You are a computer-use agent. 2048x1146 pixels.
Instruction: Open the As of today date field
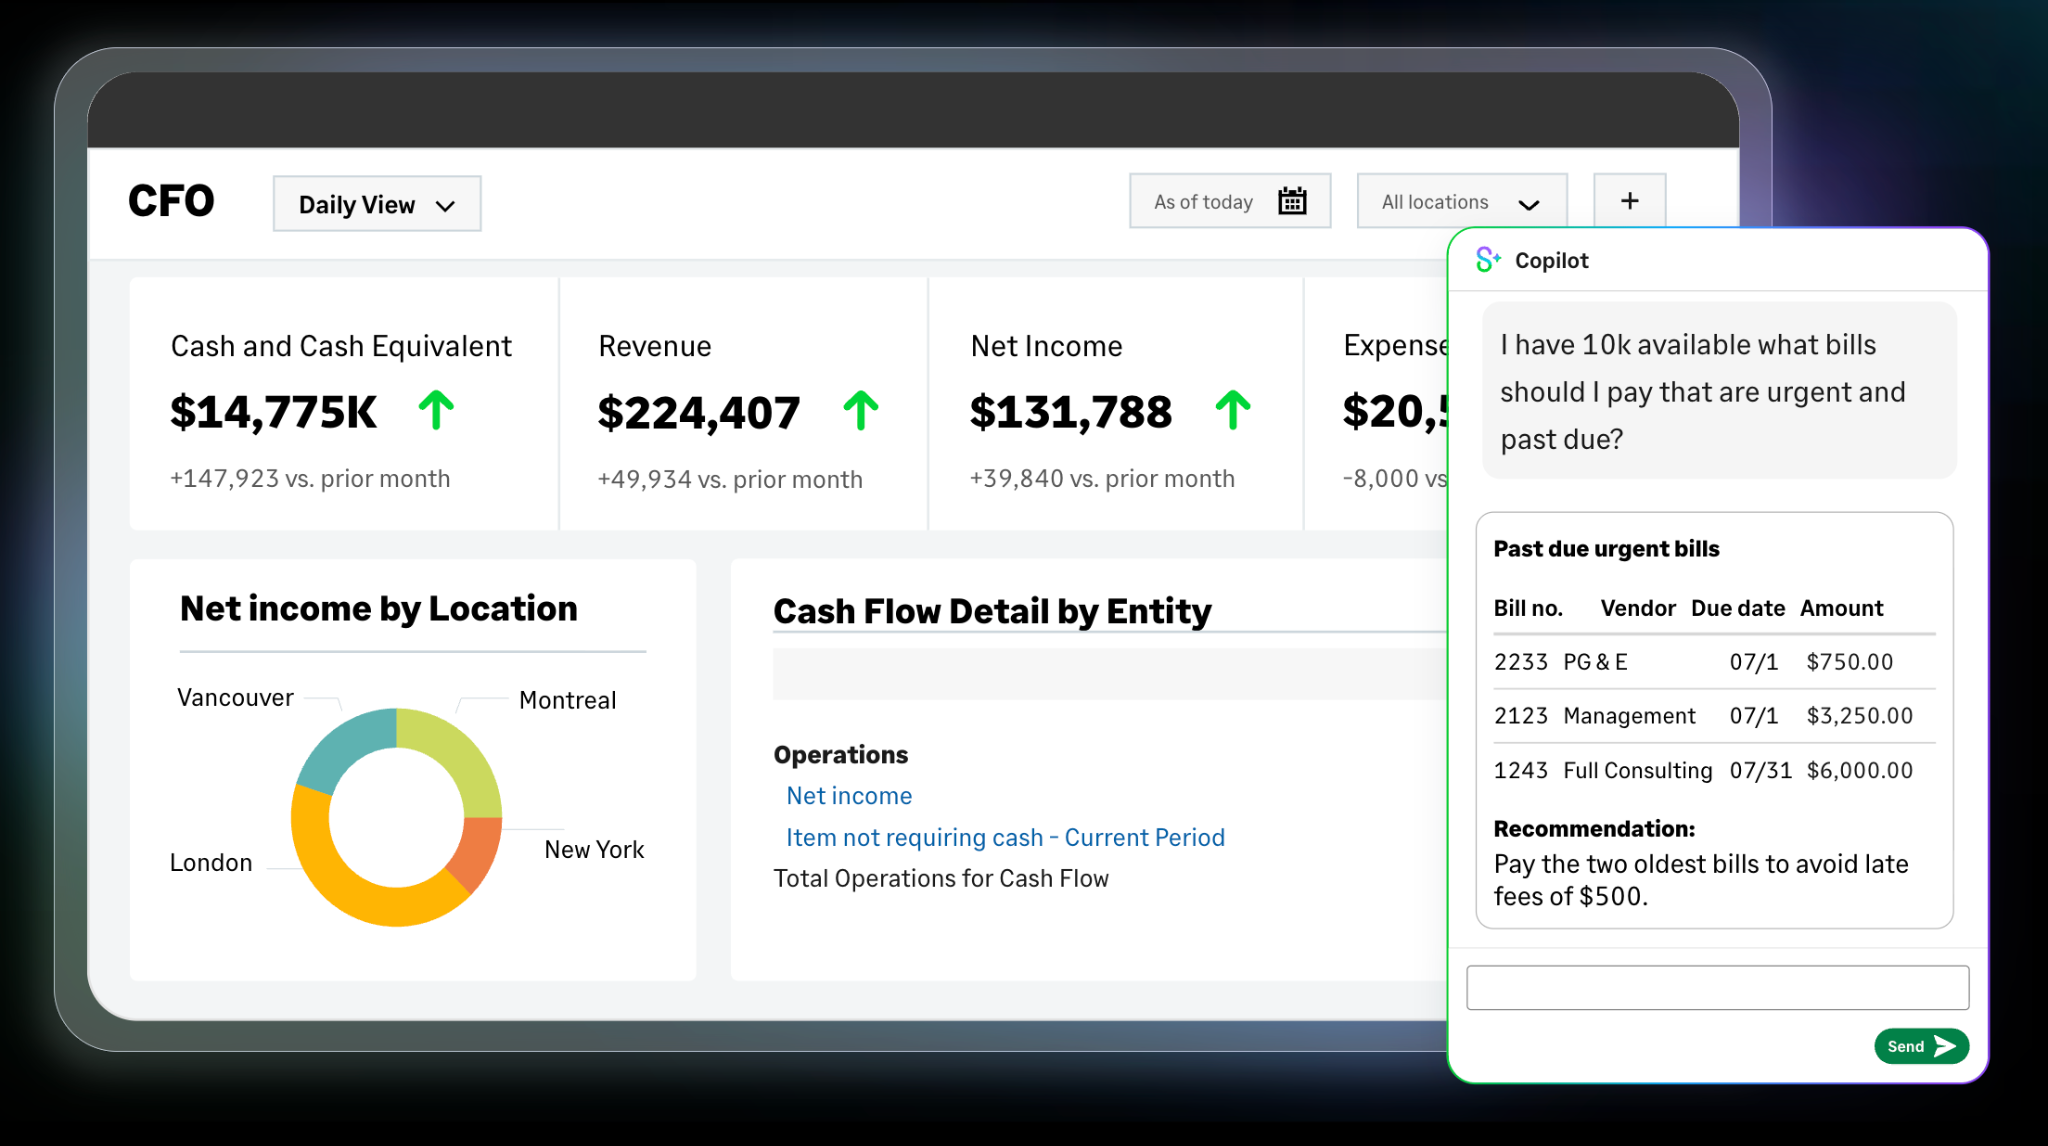click(1230, 201)
